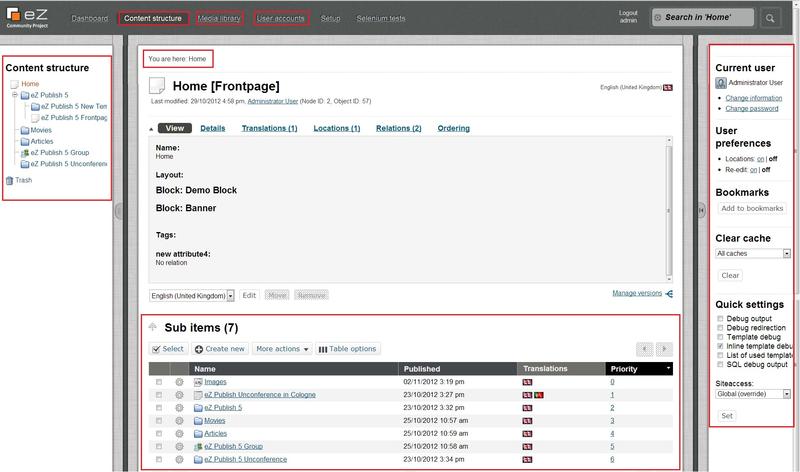Open the gear menu for Articles row
The image size is (800, 472).
tap(179, 433)
